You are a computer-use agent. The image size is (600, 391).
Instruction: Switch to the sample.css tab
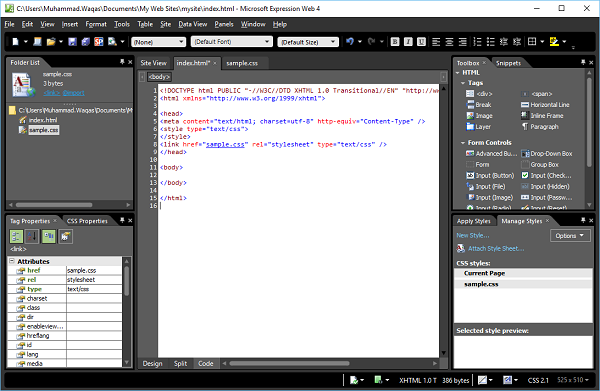(242, 63)
